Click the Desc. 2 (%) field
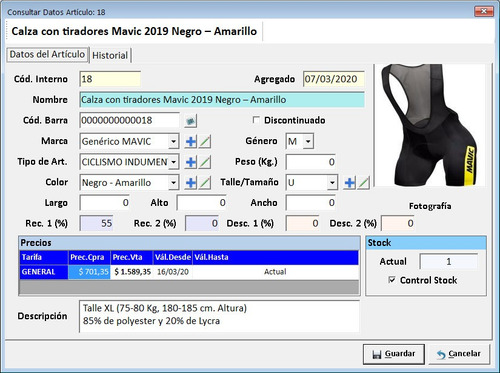Viewport: 500px width, 373px height. tap(398, 223)
